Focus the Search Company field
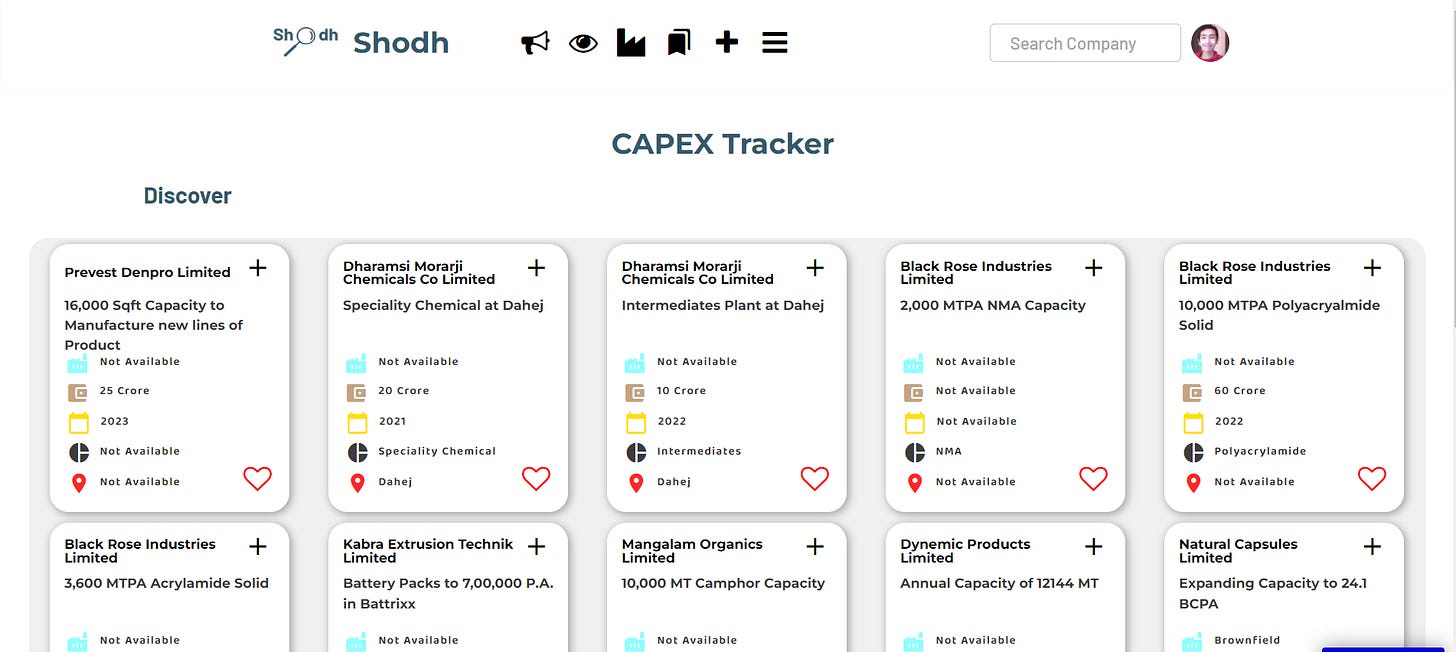 tap(1085, 43)
